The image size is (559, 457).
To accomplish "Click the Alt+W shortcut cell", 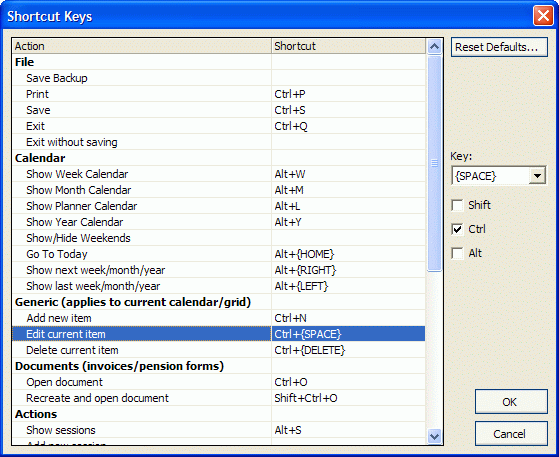I will (349, 174).
